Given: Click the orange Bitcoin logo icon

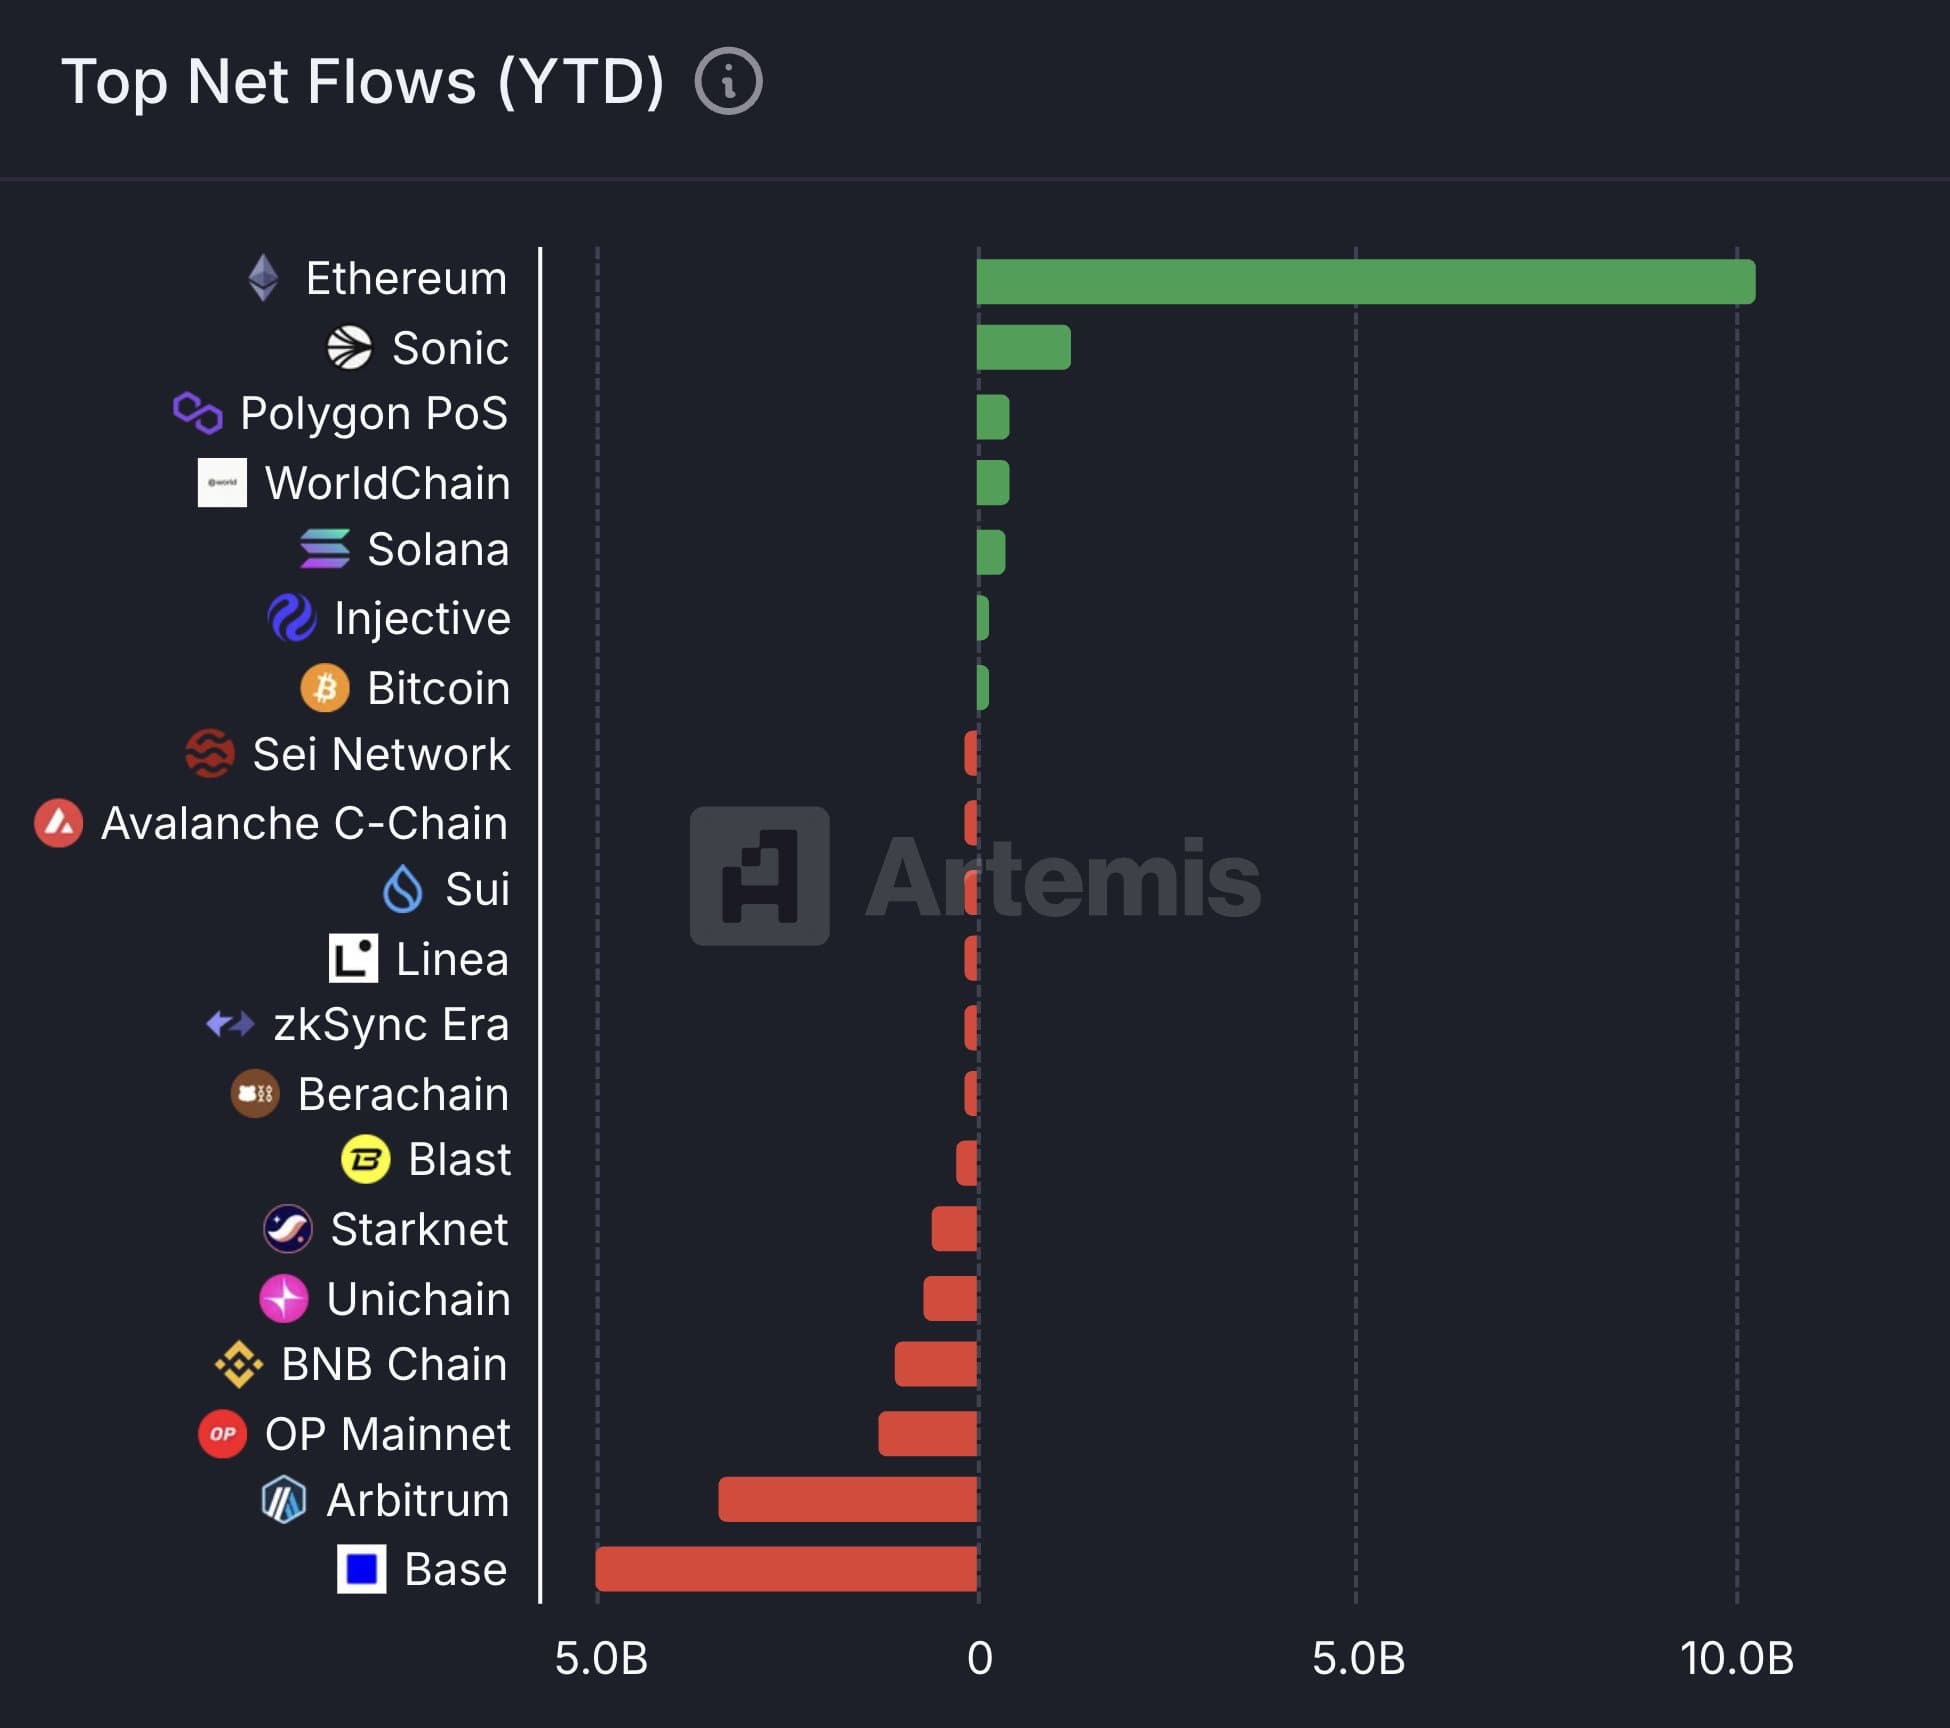Looking at the screenshot, I should (x=325, y=688).
